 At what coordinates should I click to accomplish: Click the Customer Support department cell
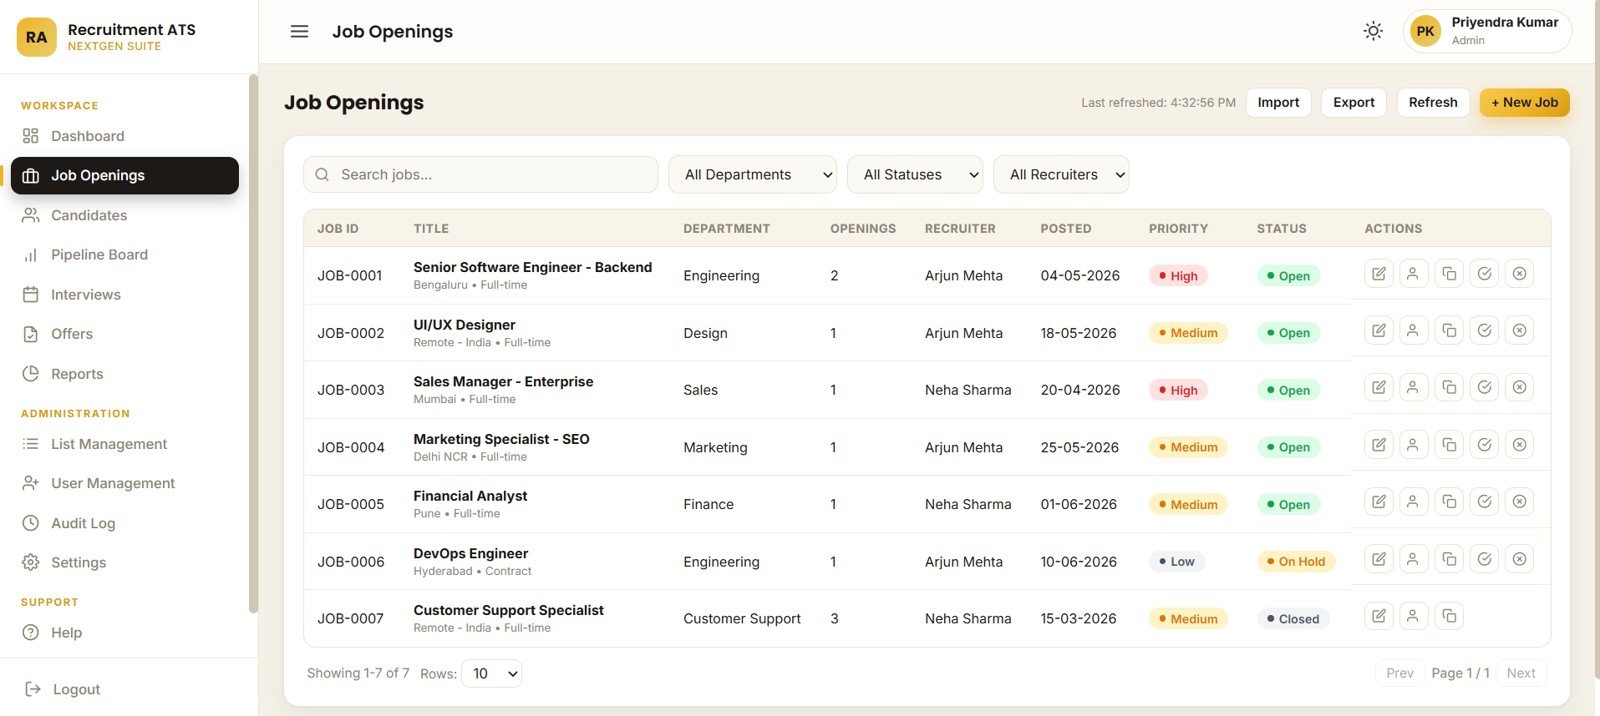742,619
